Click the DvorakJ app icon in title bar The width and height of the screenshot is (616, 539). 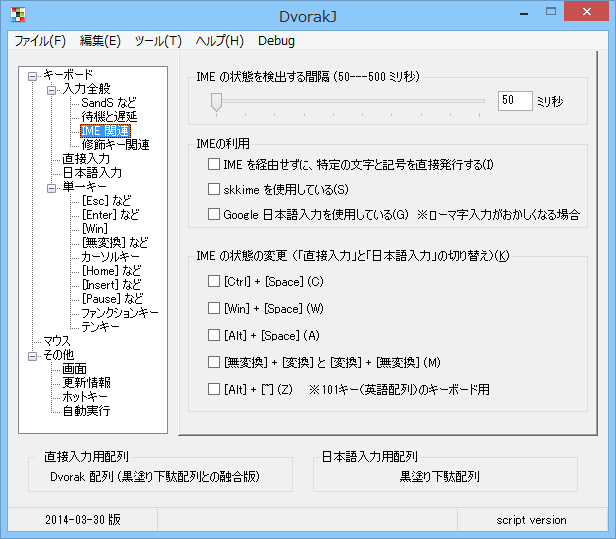17,16
